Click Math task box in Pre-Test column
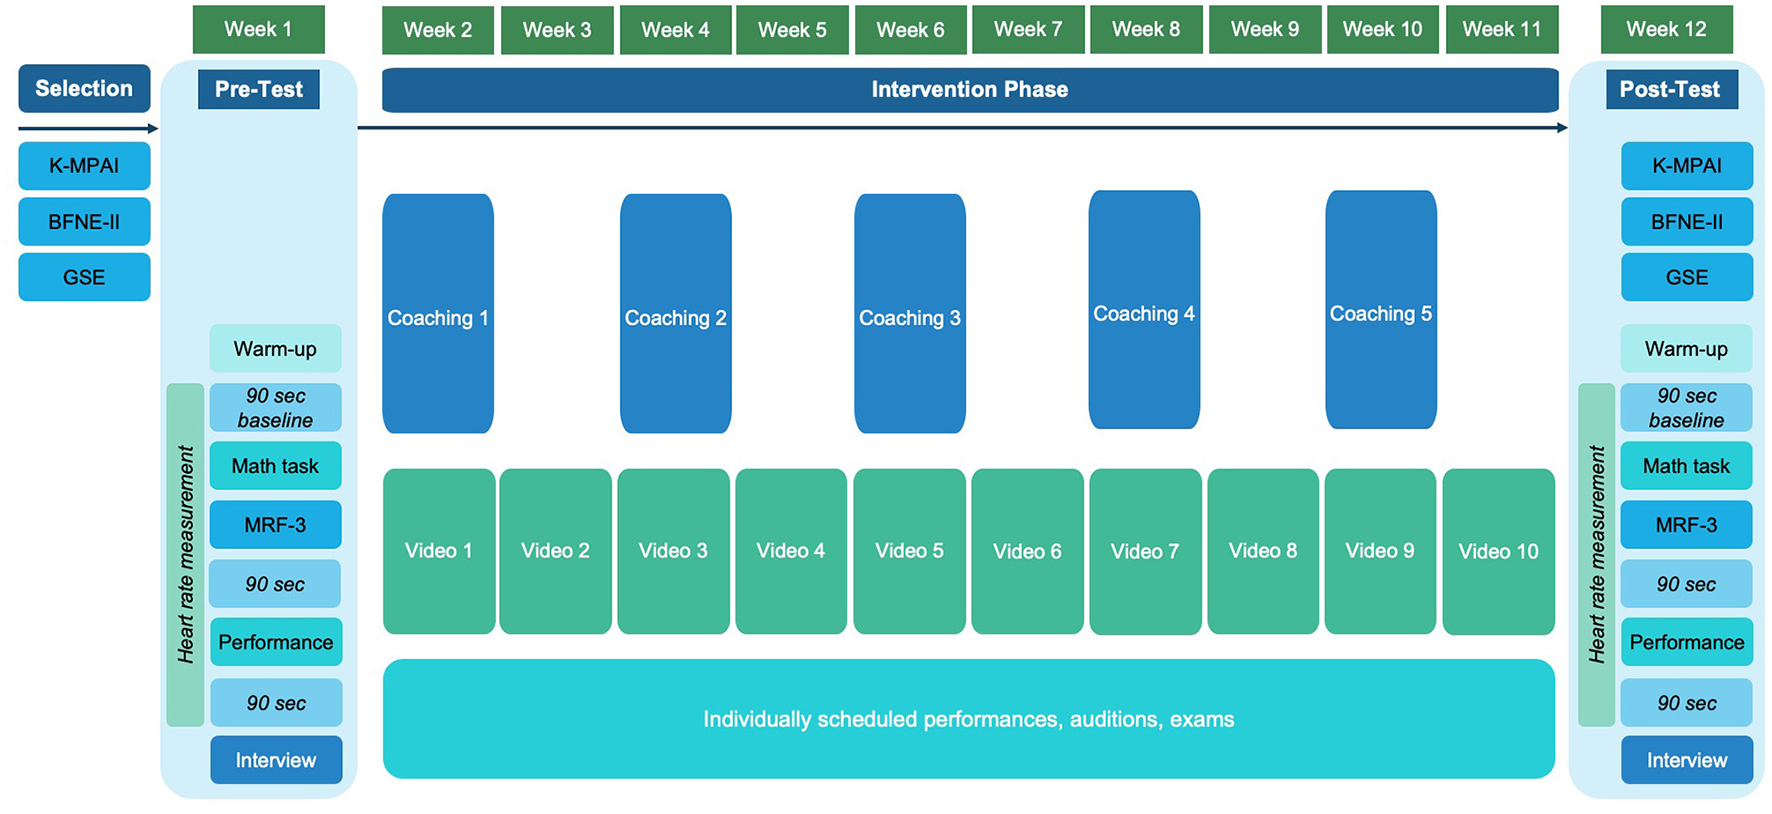The width and height of the screenshot is (1772, 814). tap(275, 466)
